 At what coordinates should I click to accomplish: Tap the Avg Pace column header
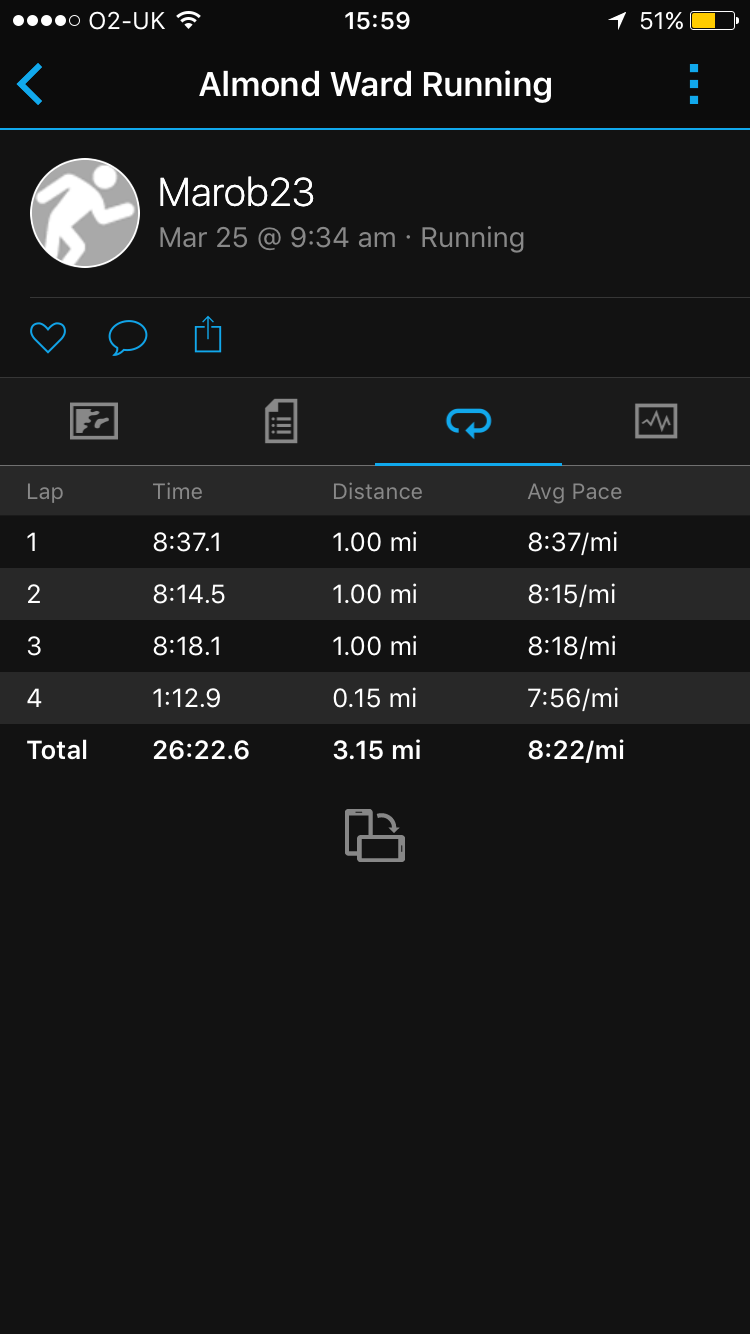[x=574, y=491]
